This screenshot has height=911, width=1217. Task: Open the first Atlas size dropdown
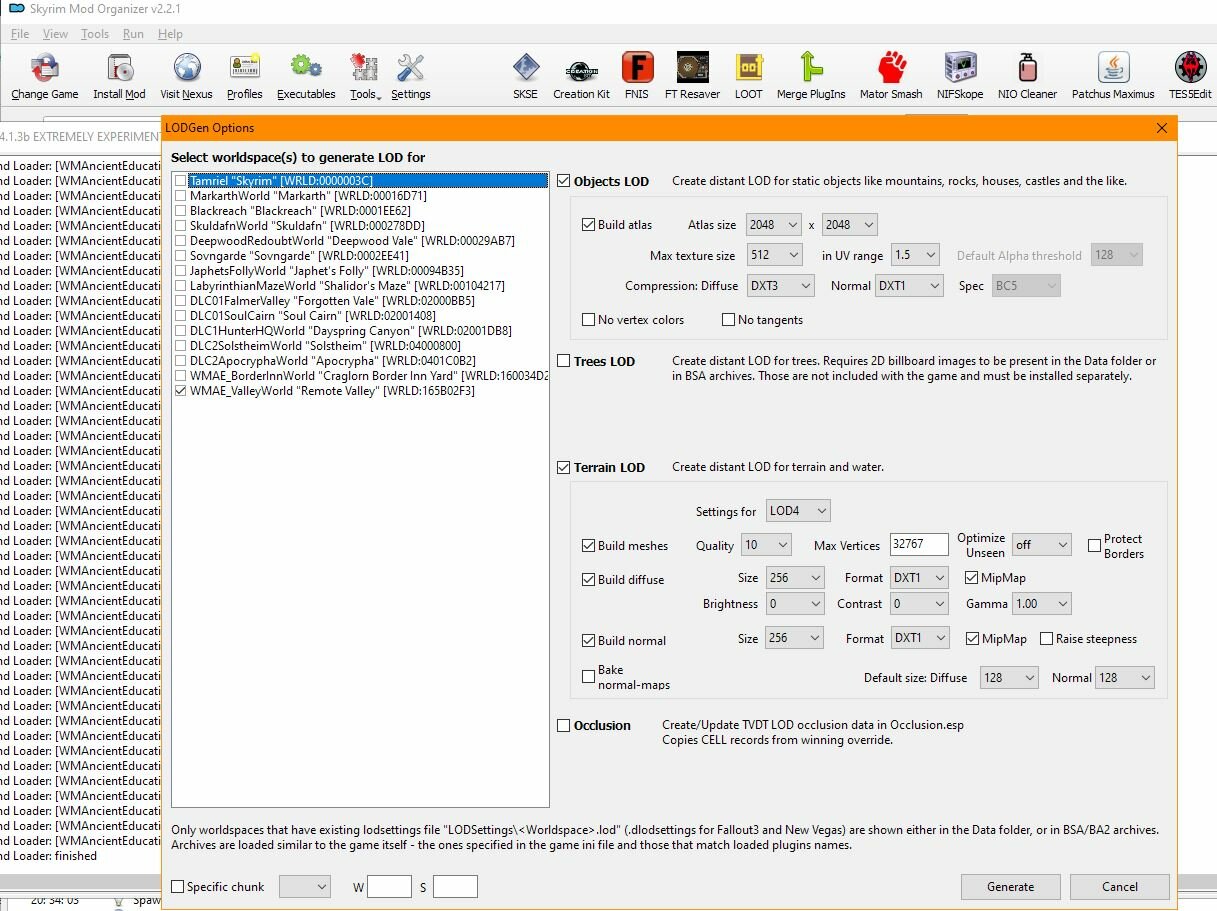point(773,225)
